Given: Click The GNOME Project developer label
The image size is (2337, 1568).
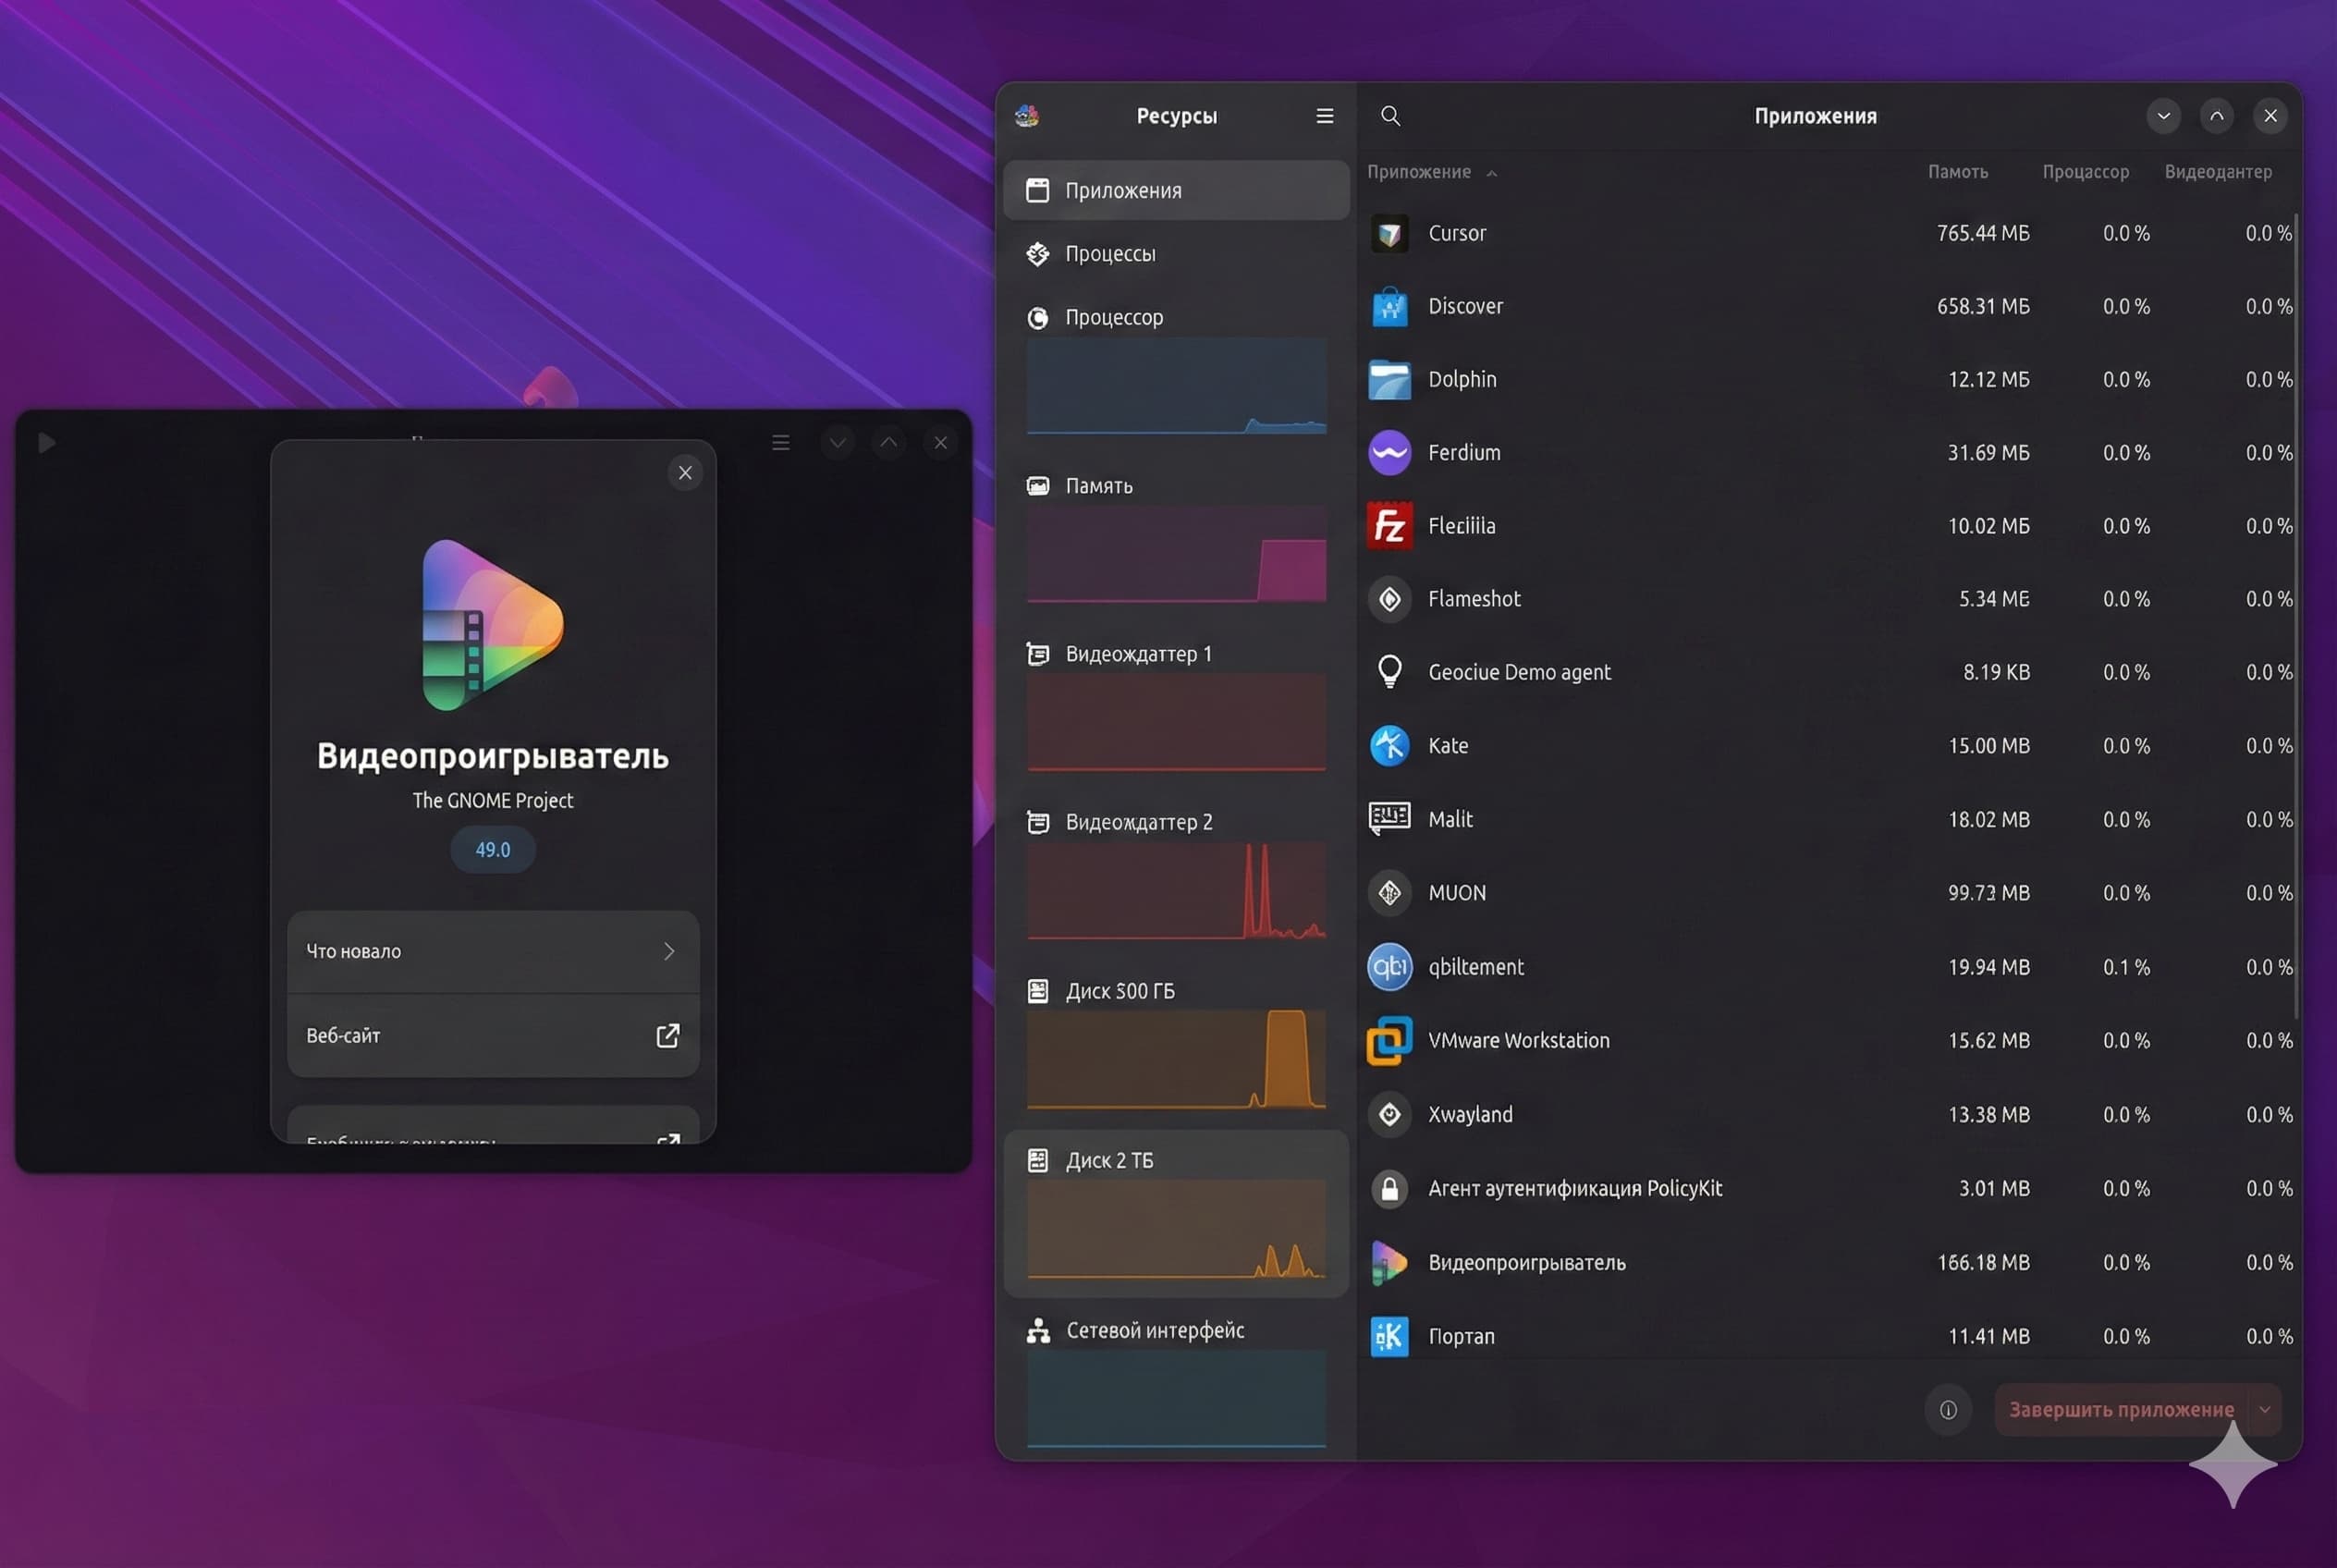Looking at the screenshot, I should pyautogui.click(x=493, y=801).
